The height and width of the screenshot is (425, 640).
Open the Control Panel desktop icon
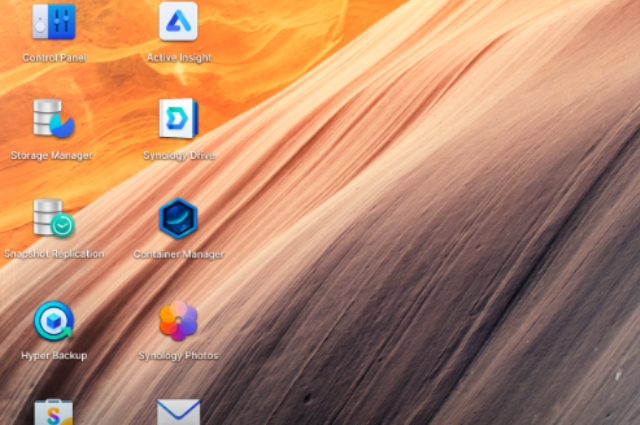point(54,22)
